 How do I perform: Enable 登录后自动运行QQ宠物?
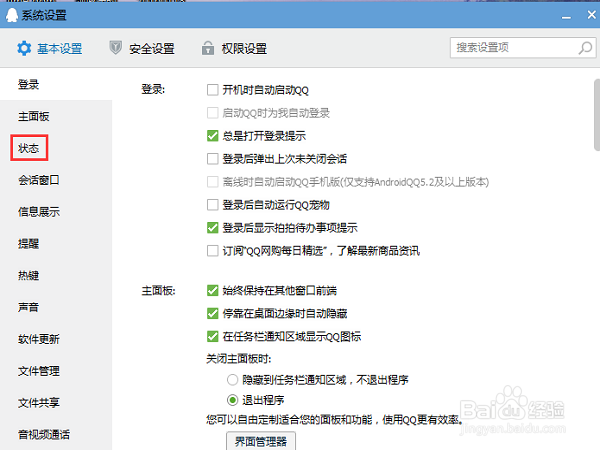coord(212,205)
